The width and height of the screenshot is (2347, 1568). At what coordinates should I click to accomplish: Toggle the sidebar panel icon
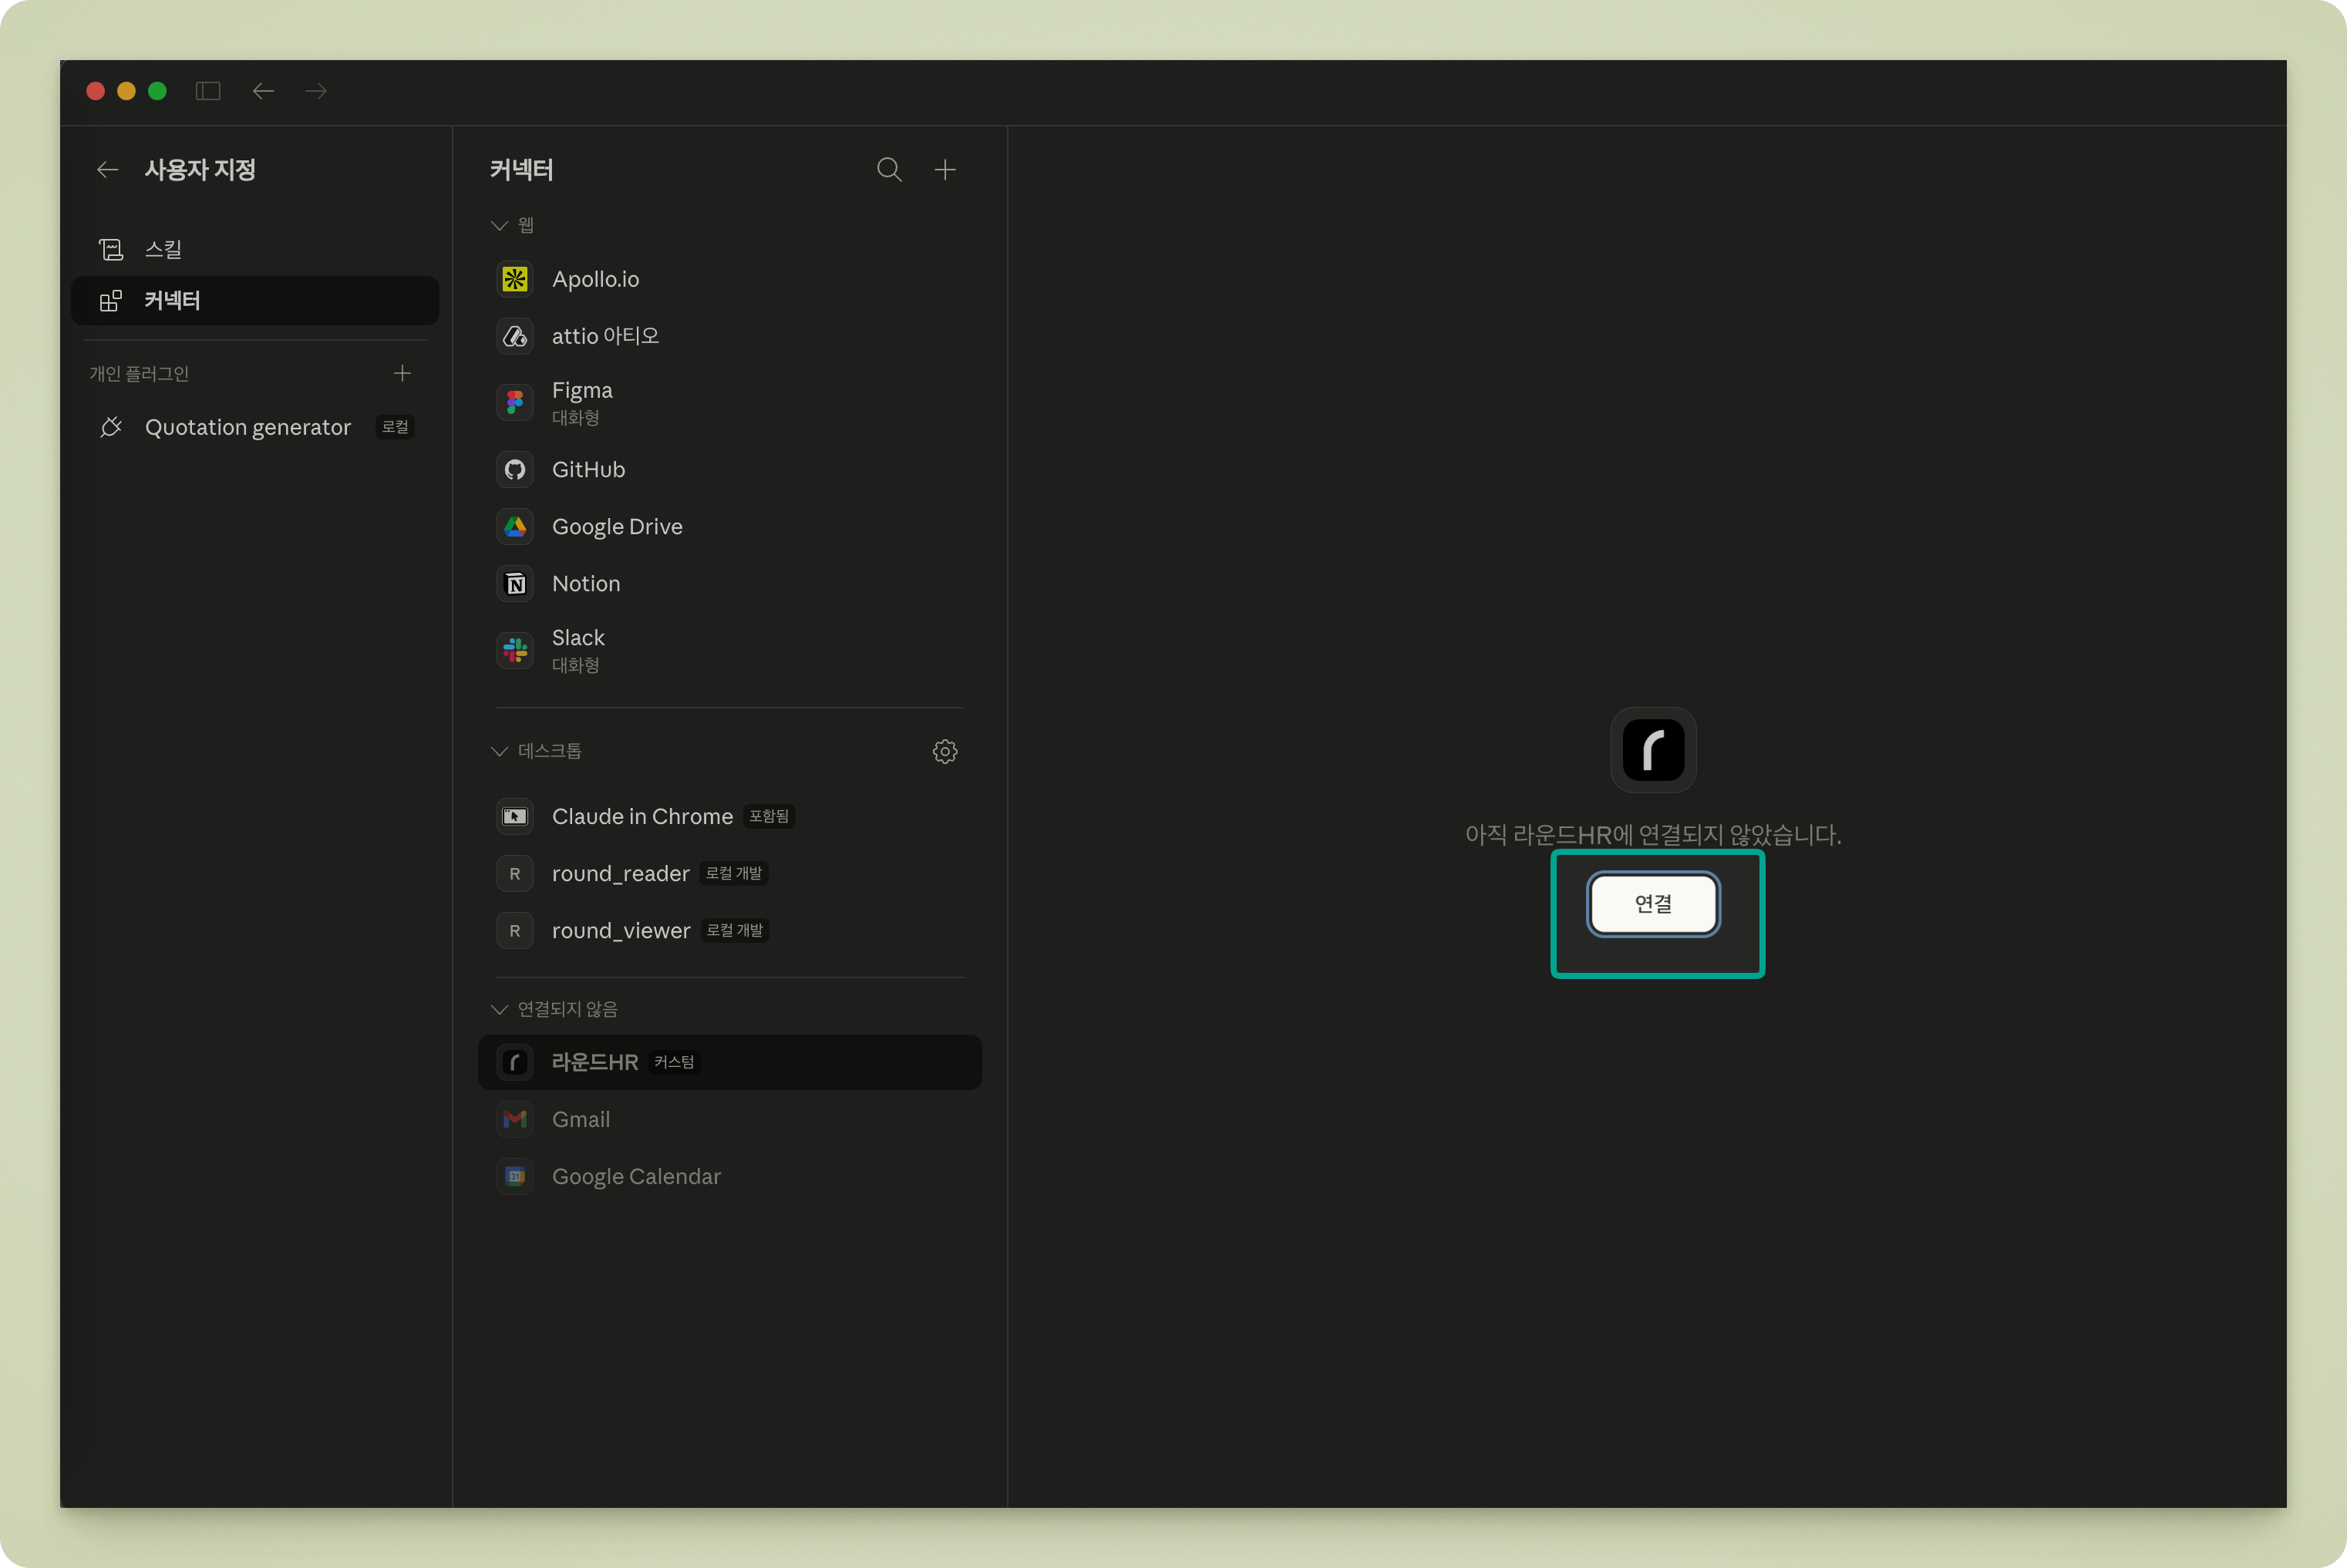point(208,91)
